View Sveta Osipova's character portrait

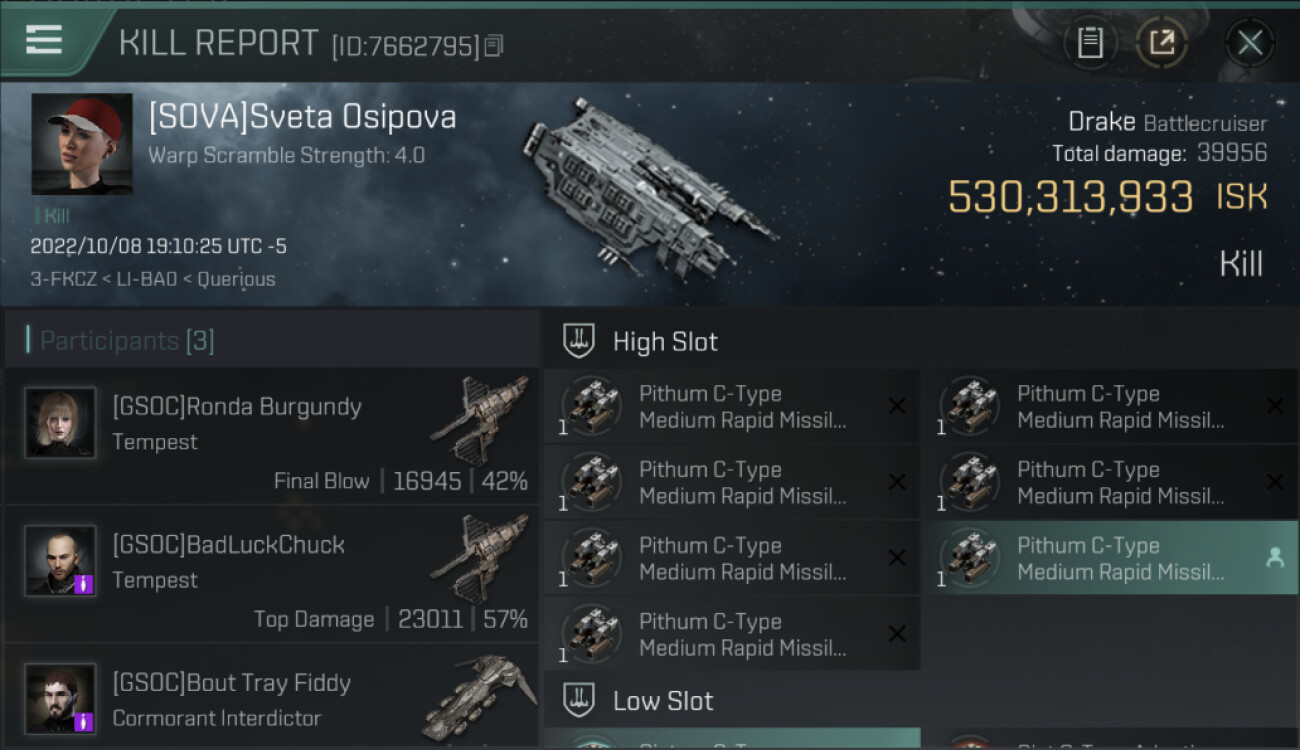point(82,144)
